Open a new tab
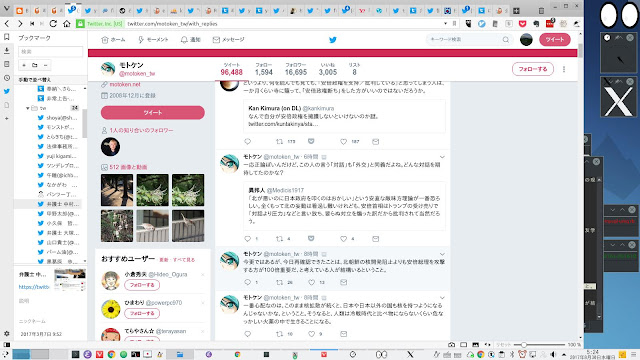Screen dimensions: 640x360 [516, 11]
